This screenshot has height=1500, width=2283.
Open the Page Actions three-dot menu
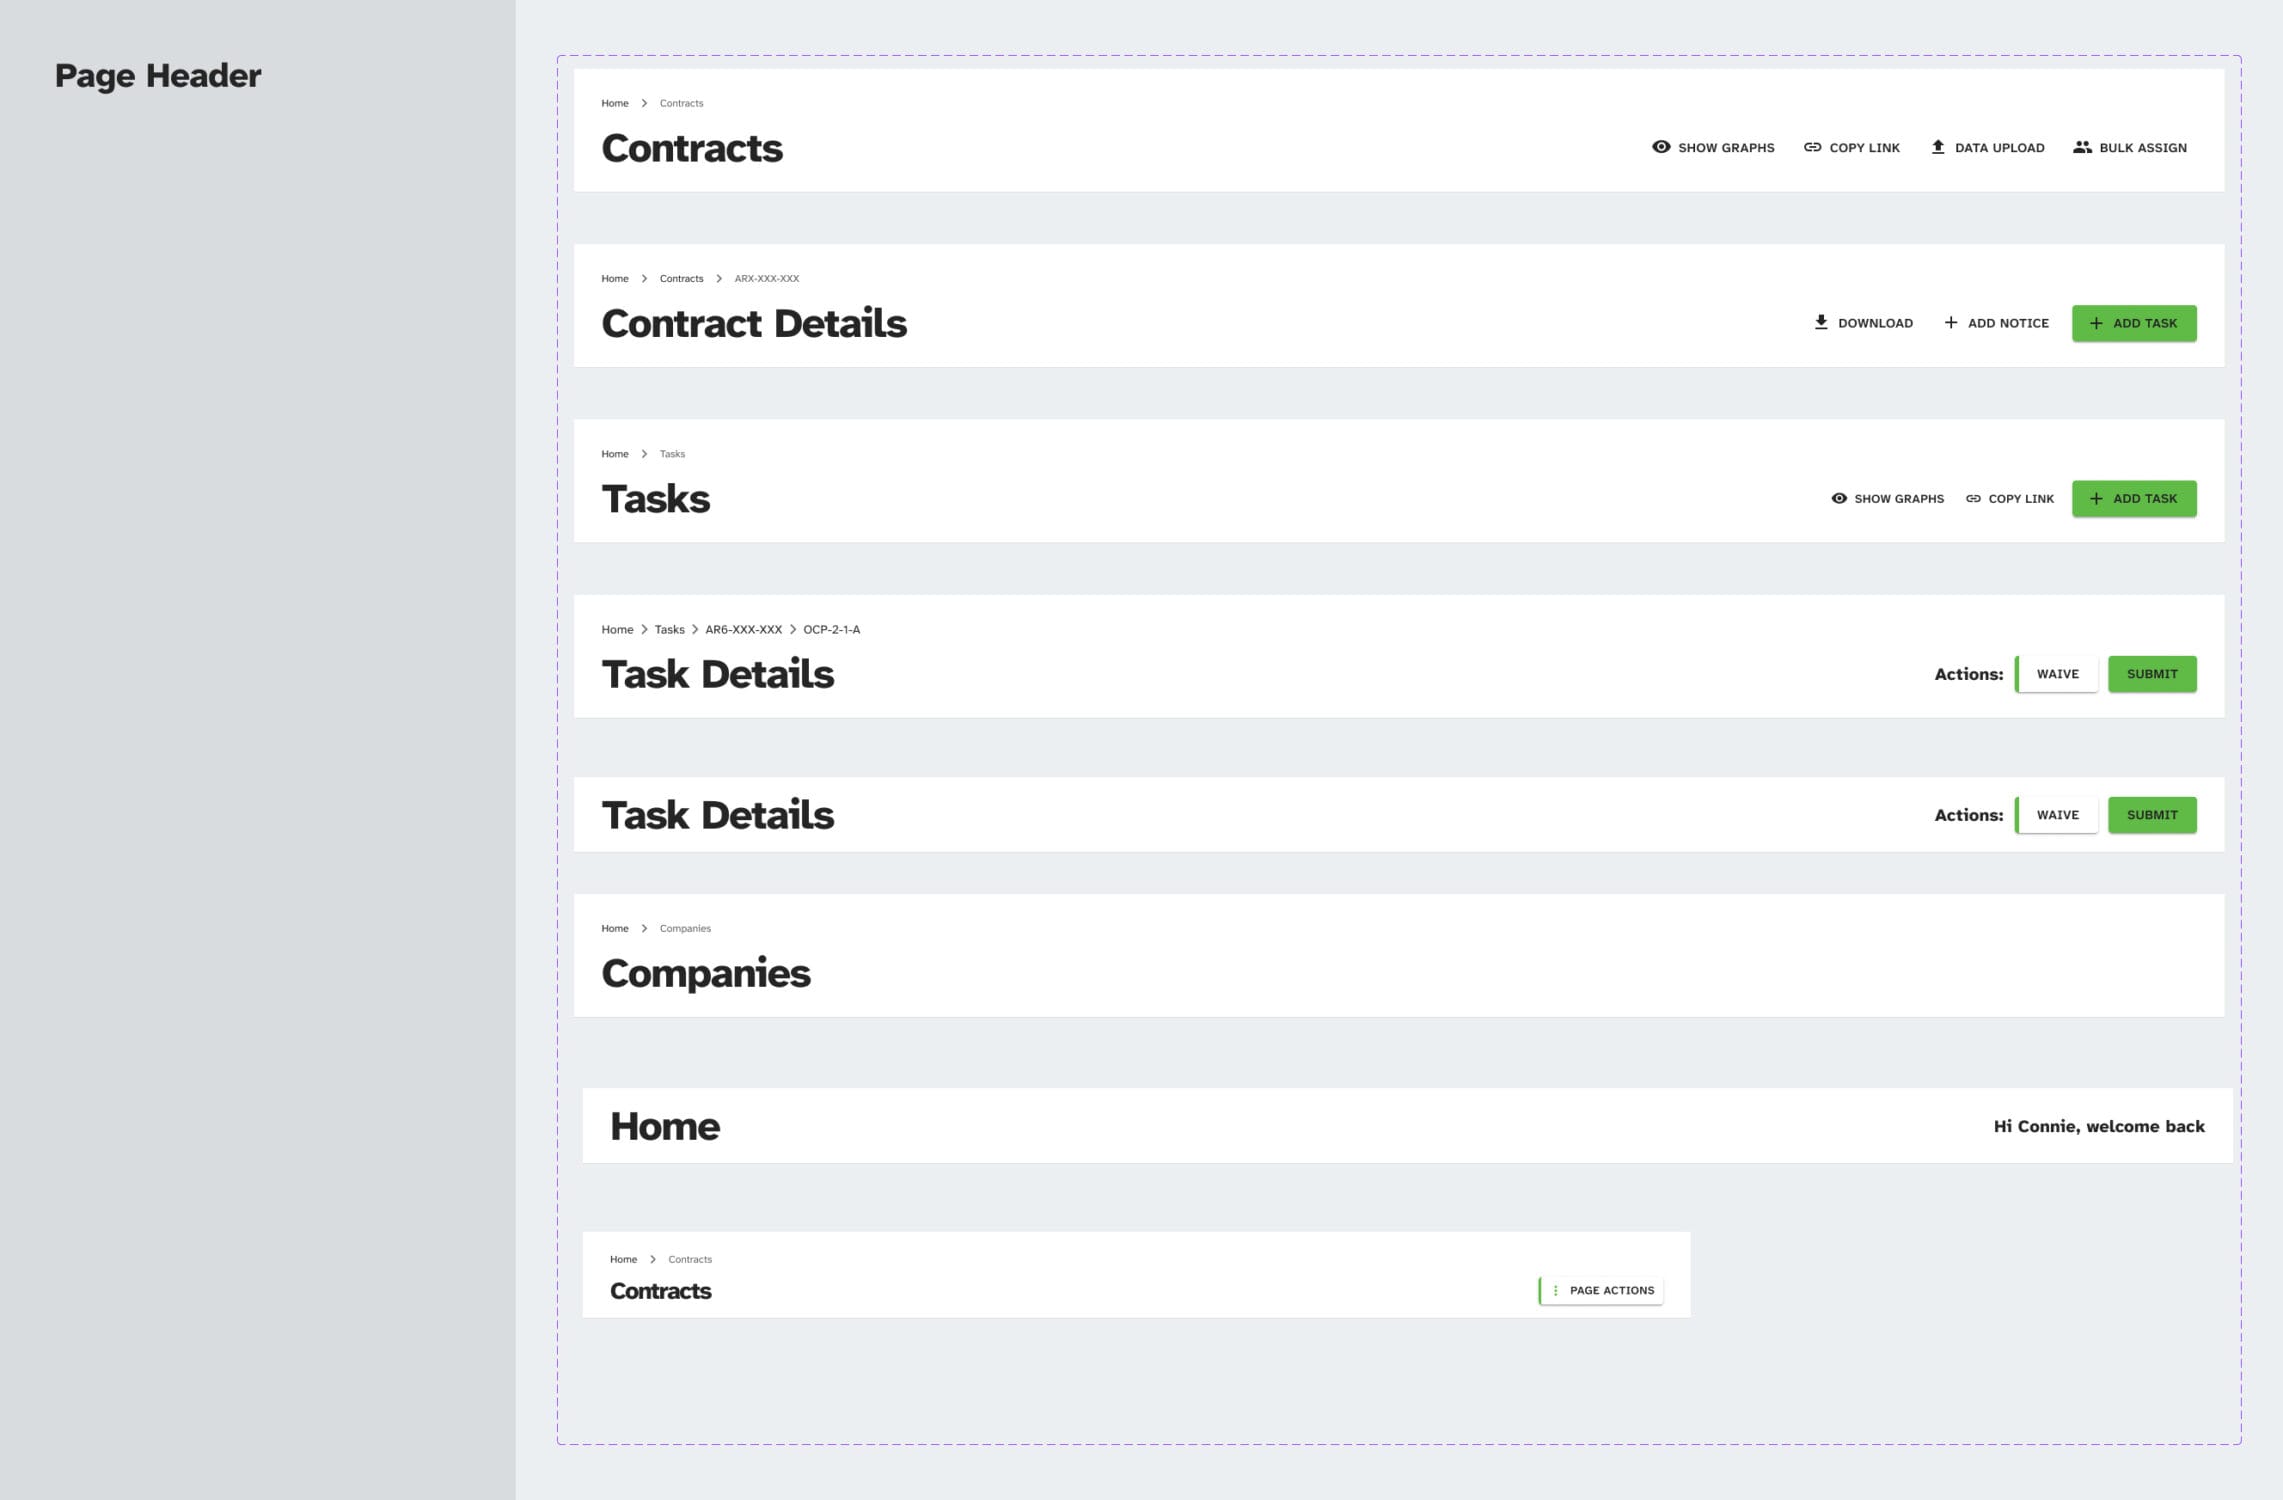(x=1556, y=1290)
